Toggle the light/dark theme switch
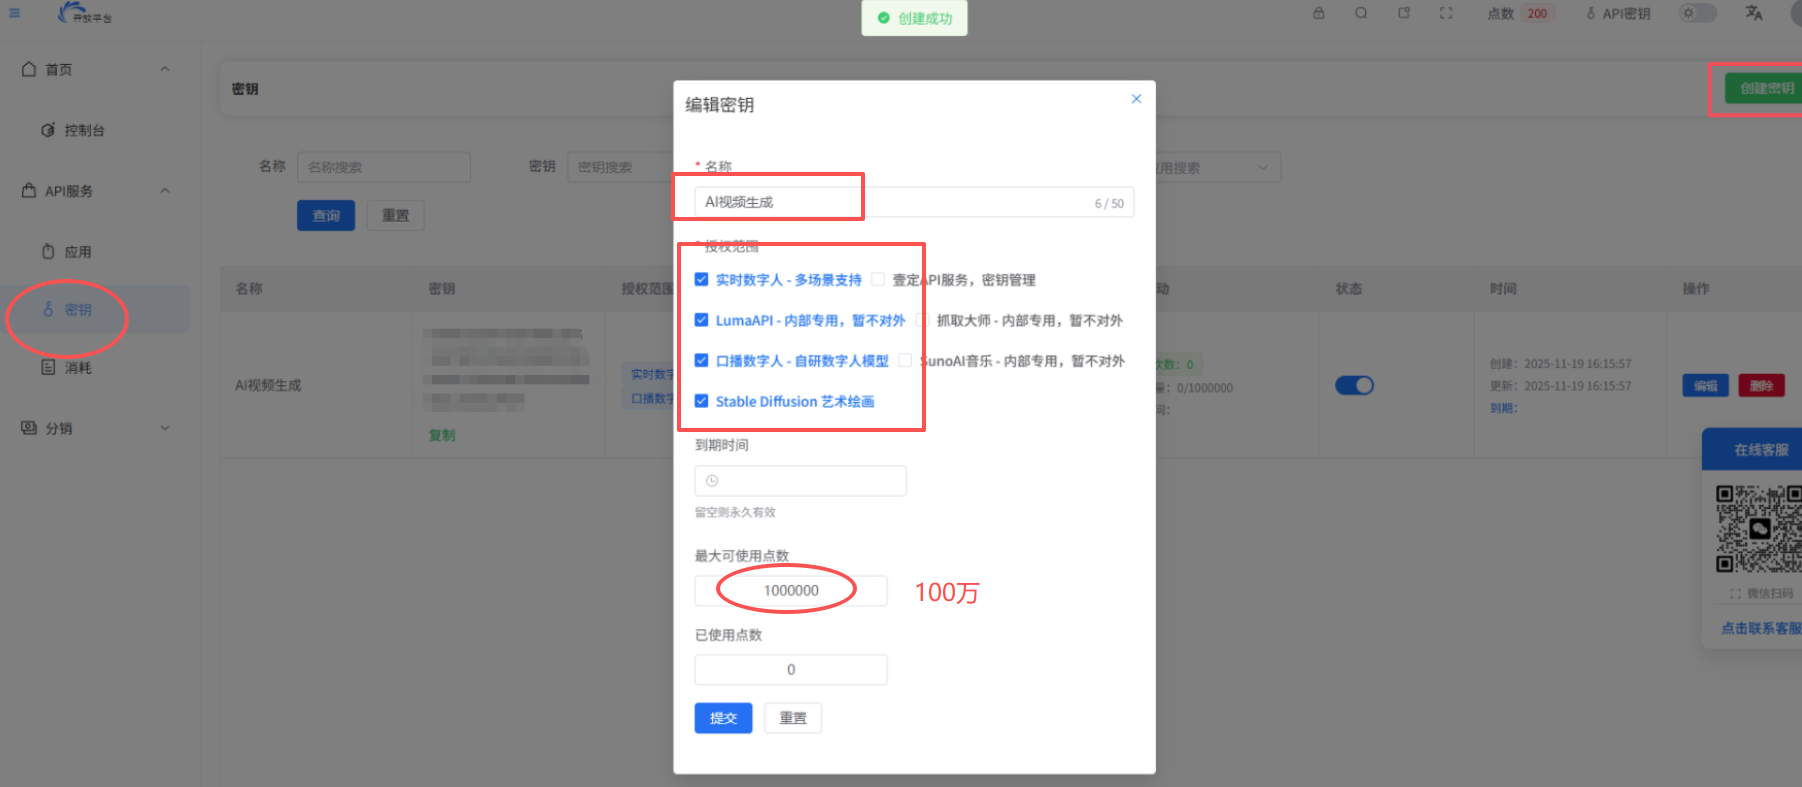This screenshot has height=787, width=1802. (1696, 13)
